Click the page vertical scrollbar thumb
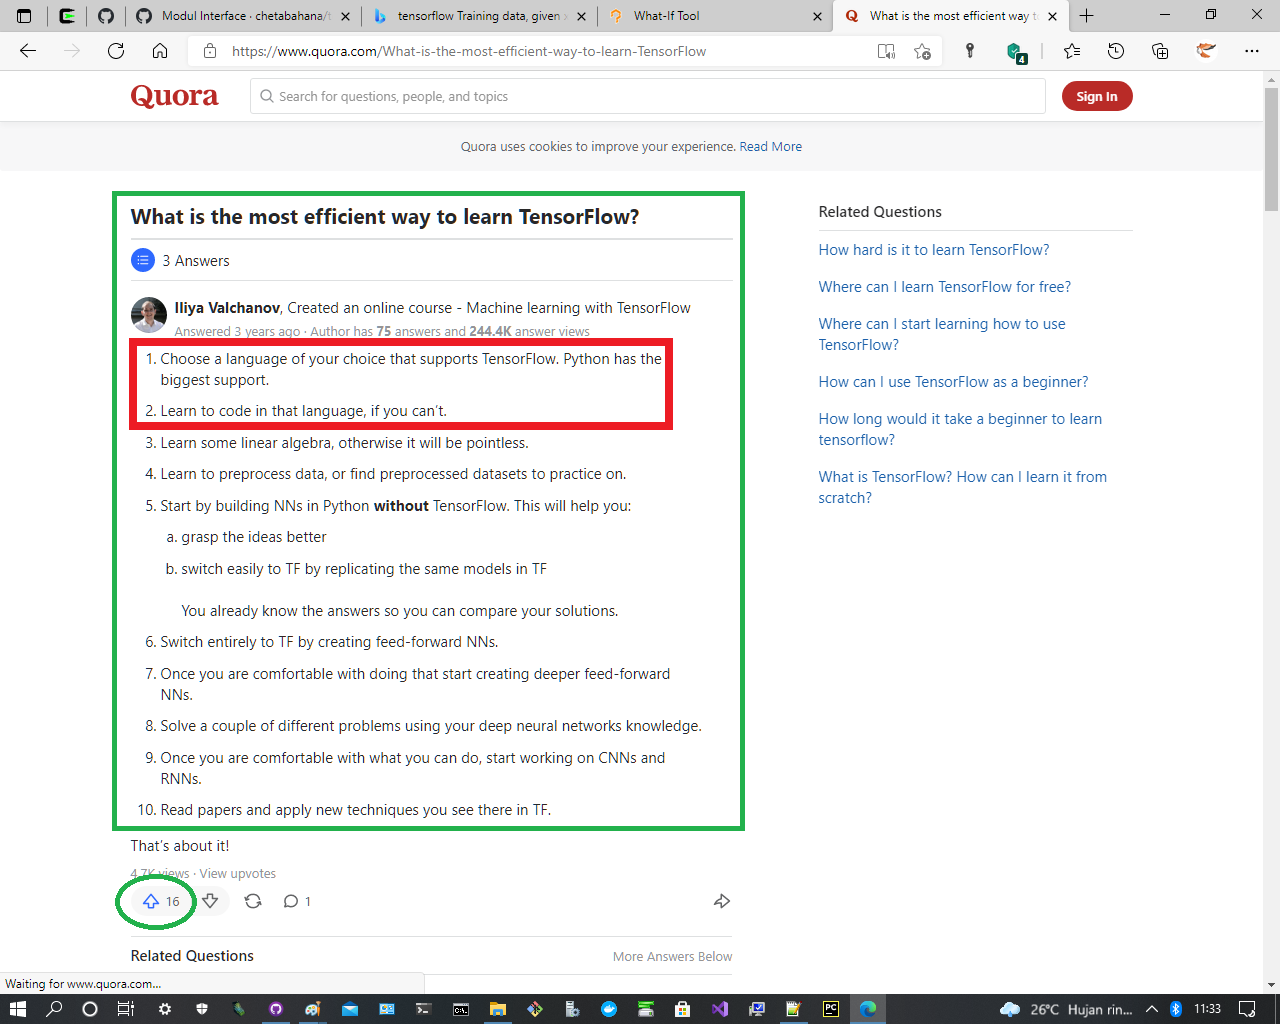The height and width of the screenshot is (1024, 1280). coord(1271,149)
